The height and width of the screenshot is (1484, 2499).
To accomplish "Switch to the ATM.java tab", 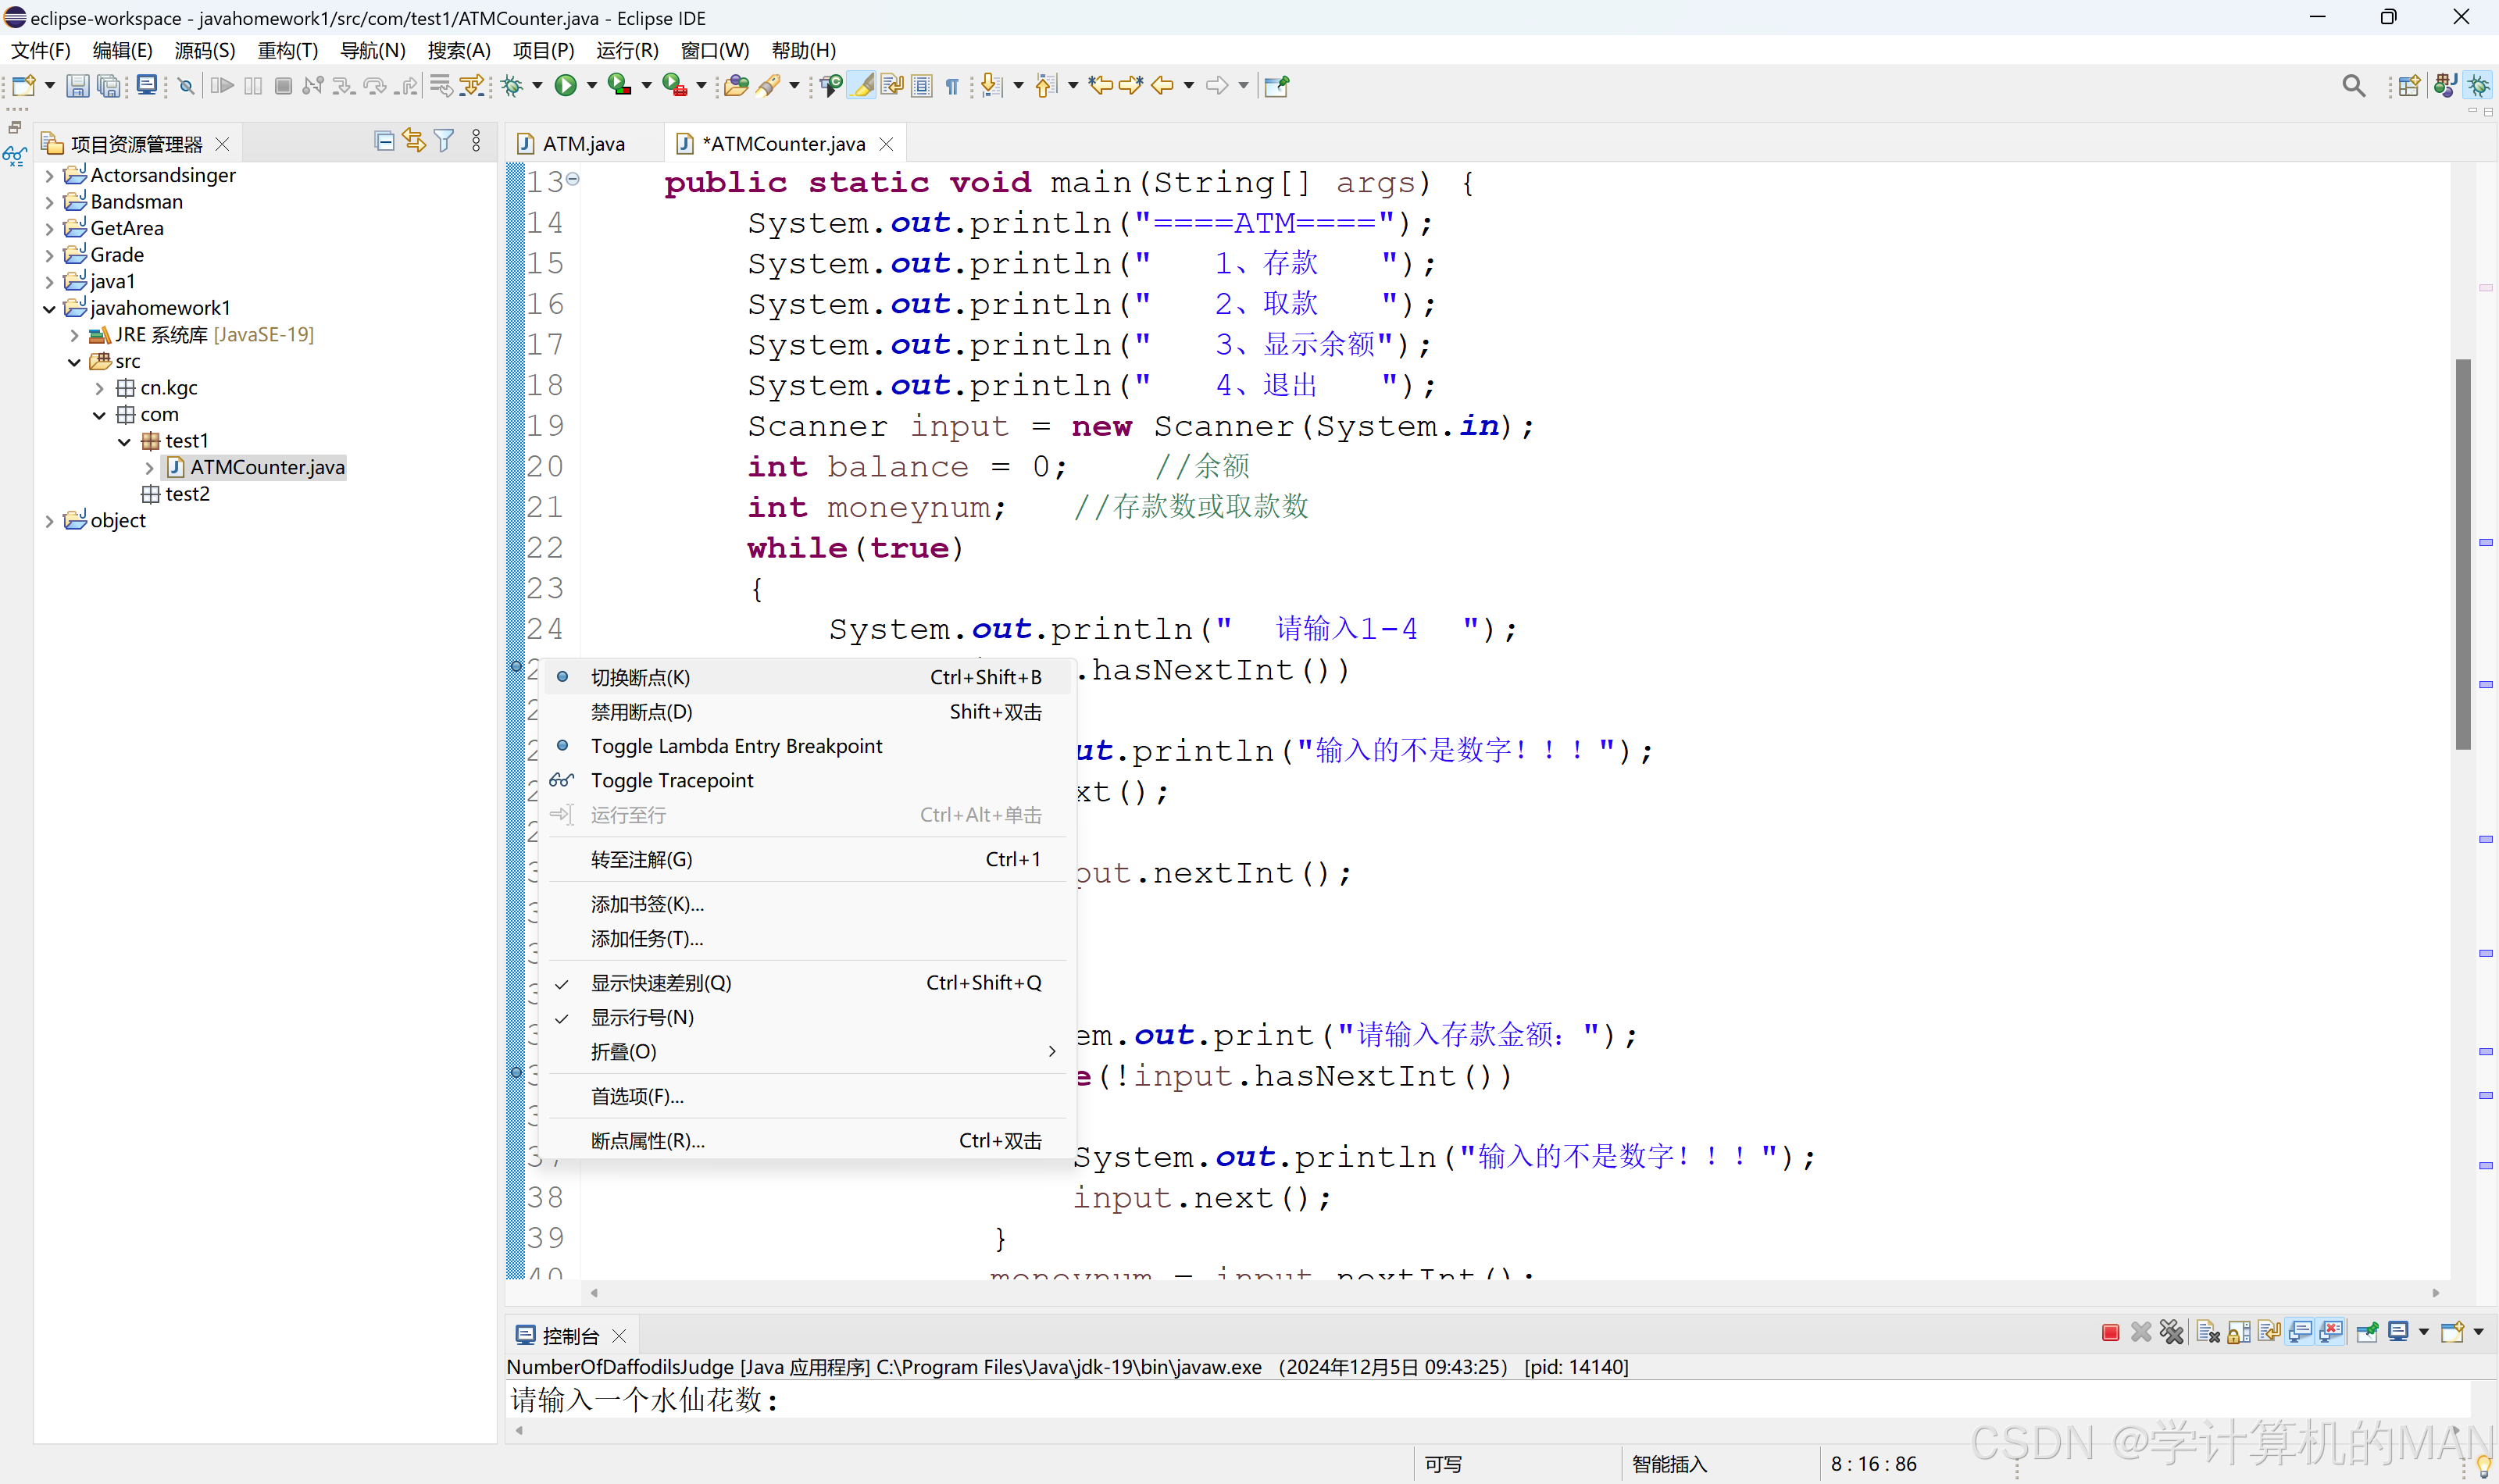I will (x=584, y=142).
